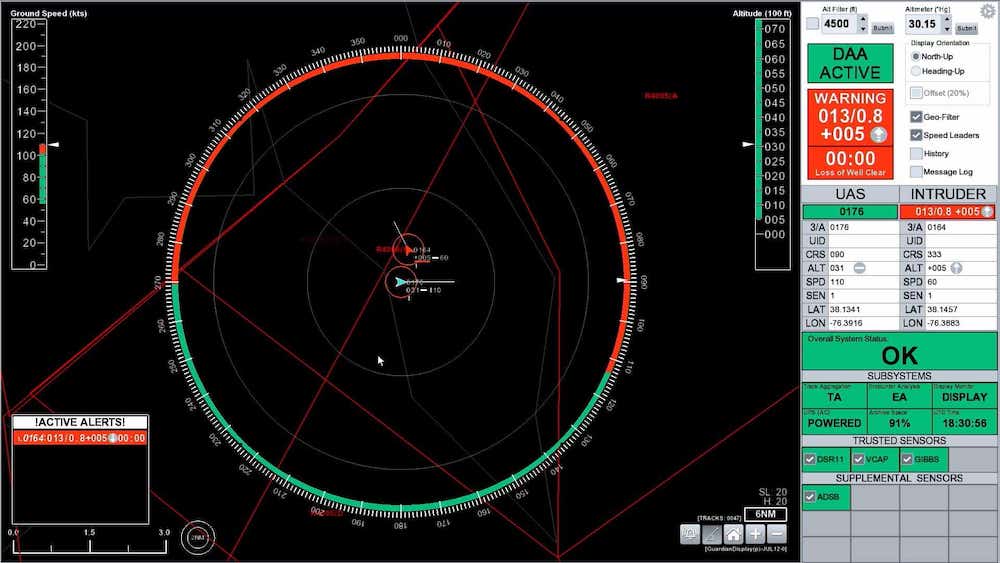Click the ownship UAS cyan aircraft symbol
Screen dimensions: 1000x563
coord(400,282)
